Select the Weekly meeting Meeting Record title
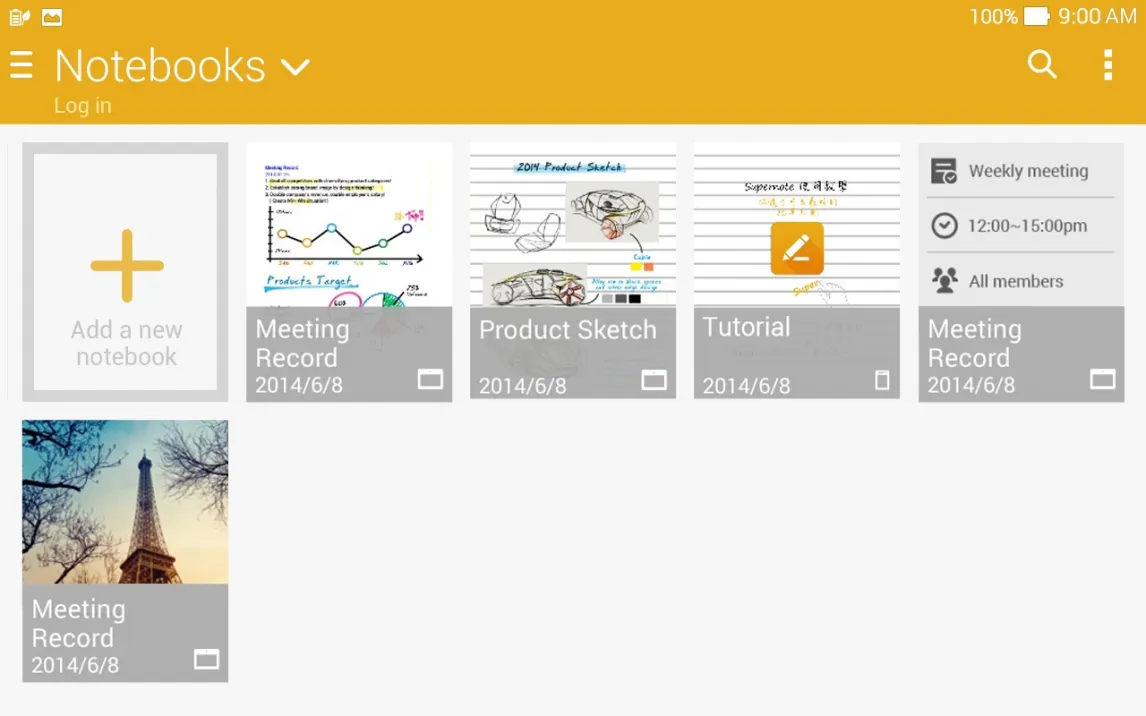The height and width of the screenshot is (716, 1146). (974, 343)
